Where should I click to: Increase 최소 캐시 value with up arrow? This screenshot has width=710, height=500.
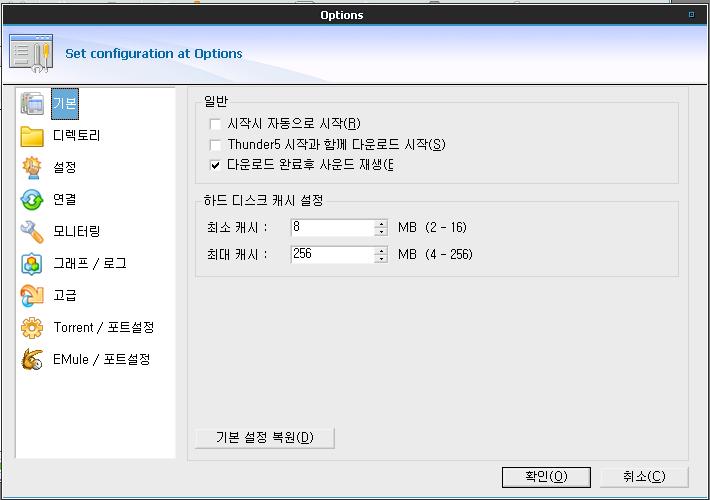coord(381,223)
